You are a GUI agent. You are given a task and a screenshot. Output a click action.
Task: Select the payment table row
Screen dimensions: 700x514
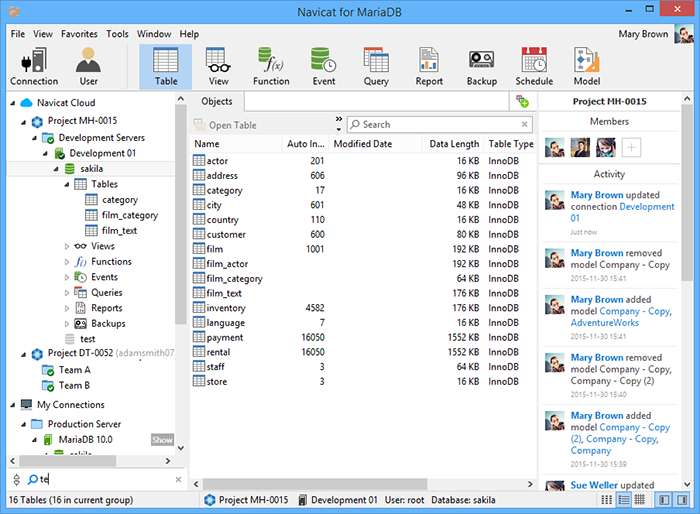coord(362,338)
